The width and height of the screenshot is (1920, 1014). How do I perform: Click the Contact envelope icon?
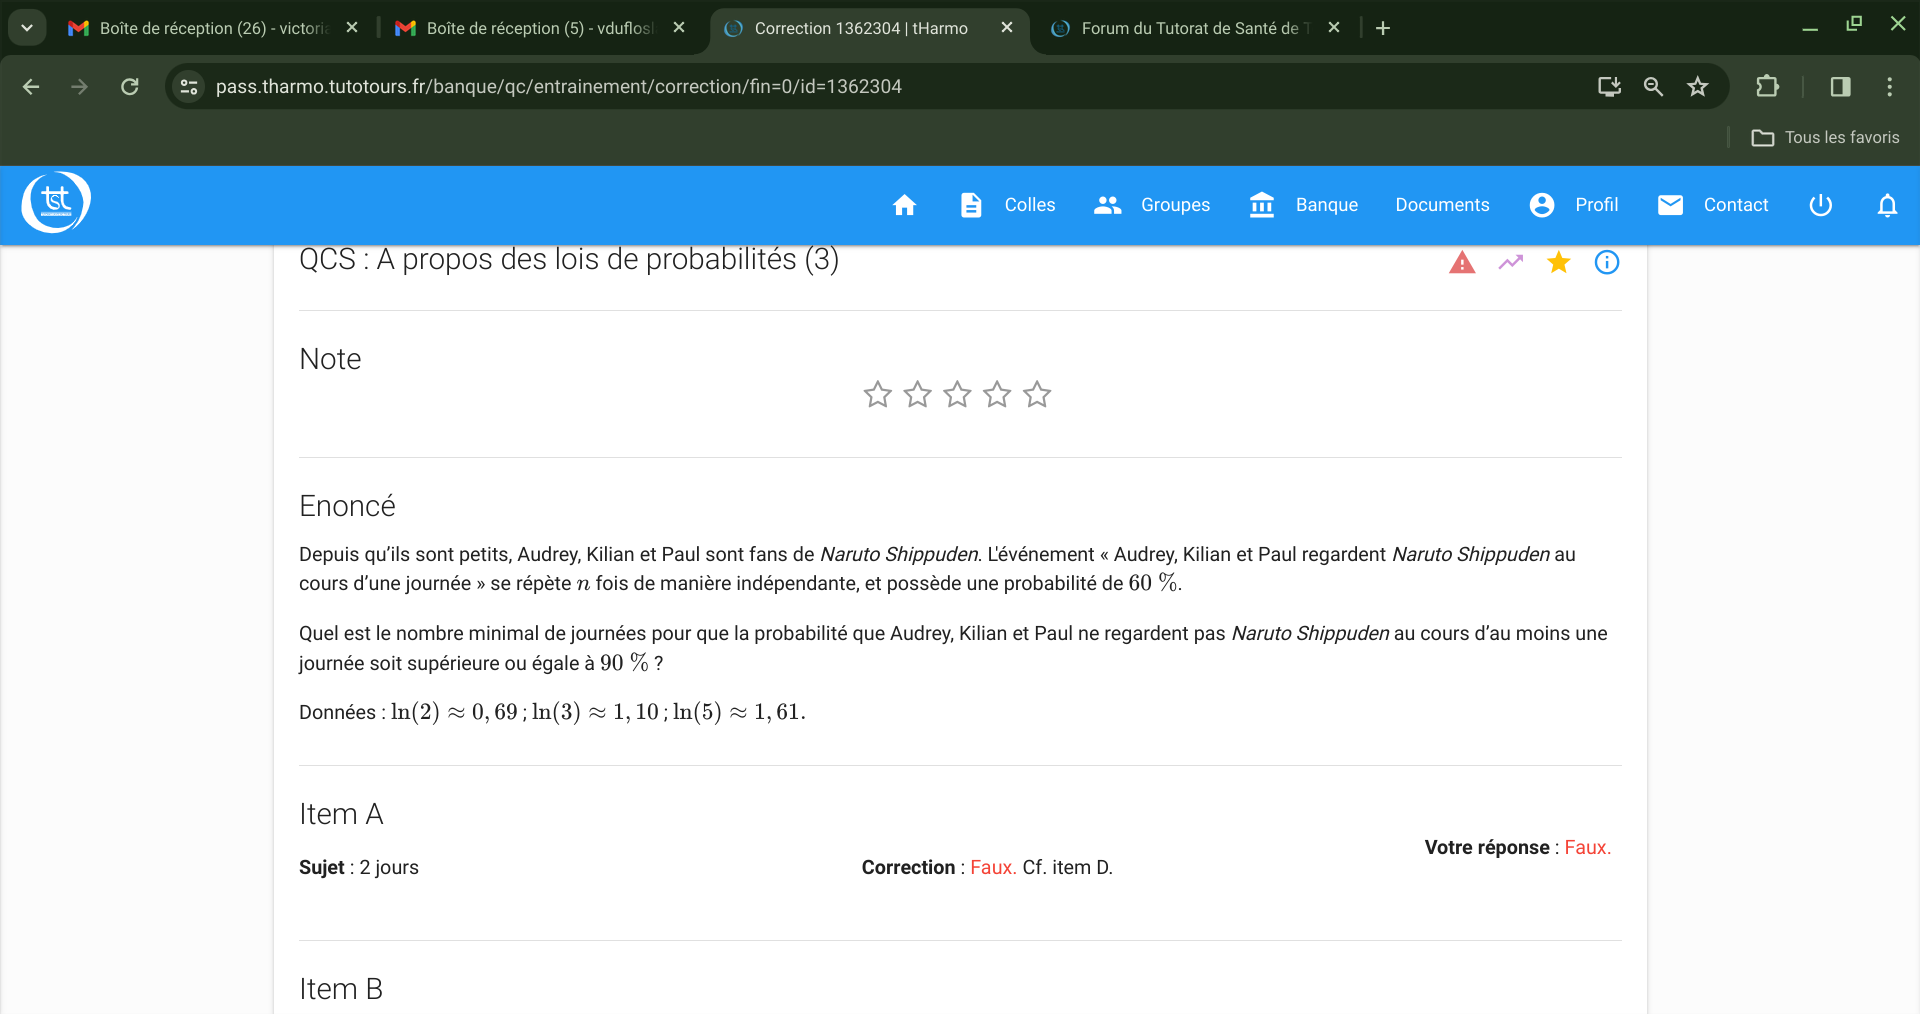[x=1670, y=205]
